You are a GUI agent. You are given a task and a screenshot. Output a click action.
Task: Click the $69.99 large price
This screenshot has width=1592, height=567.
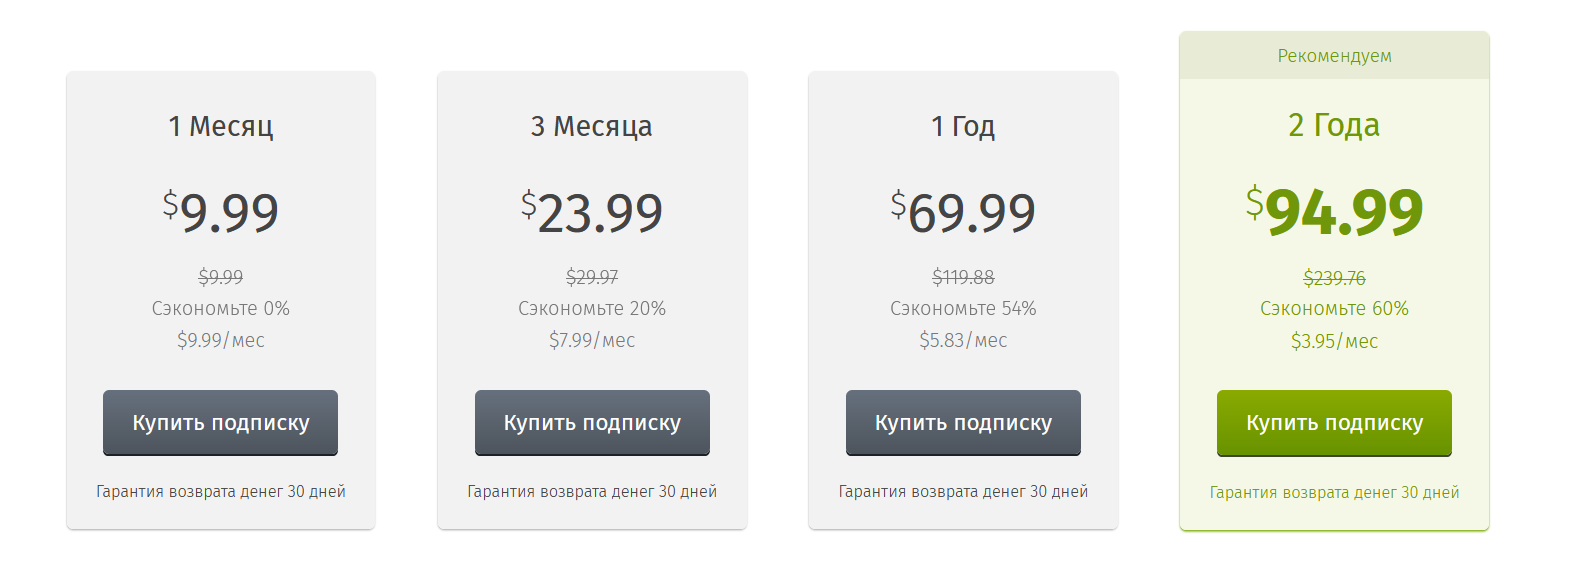(963, 211)
